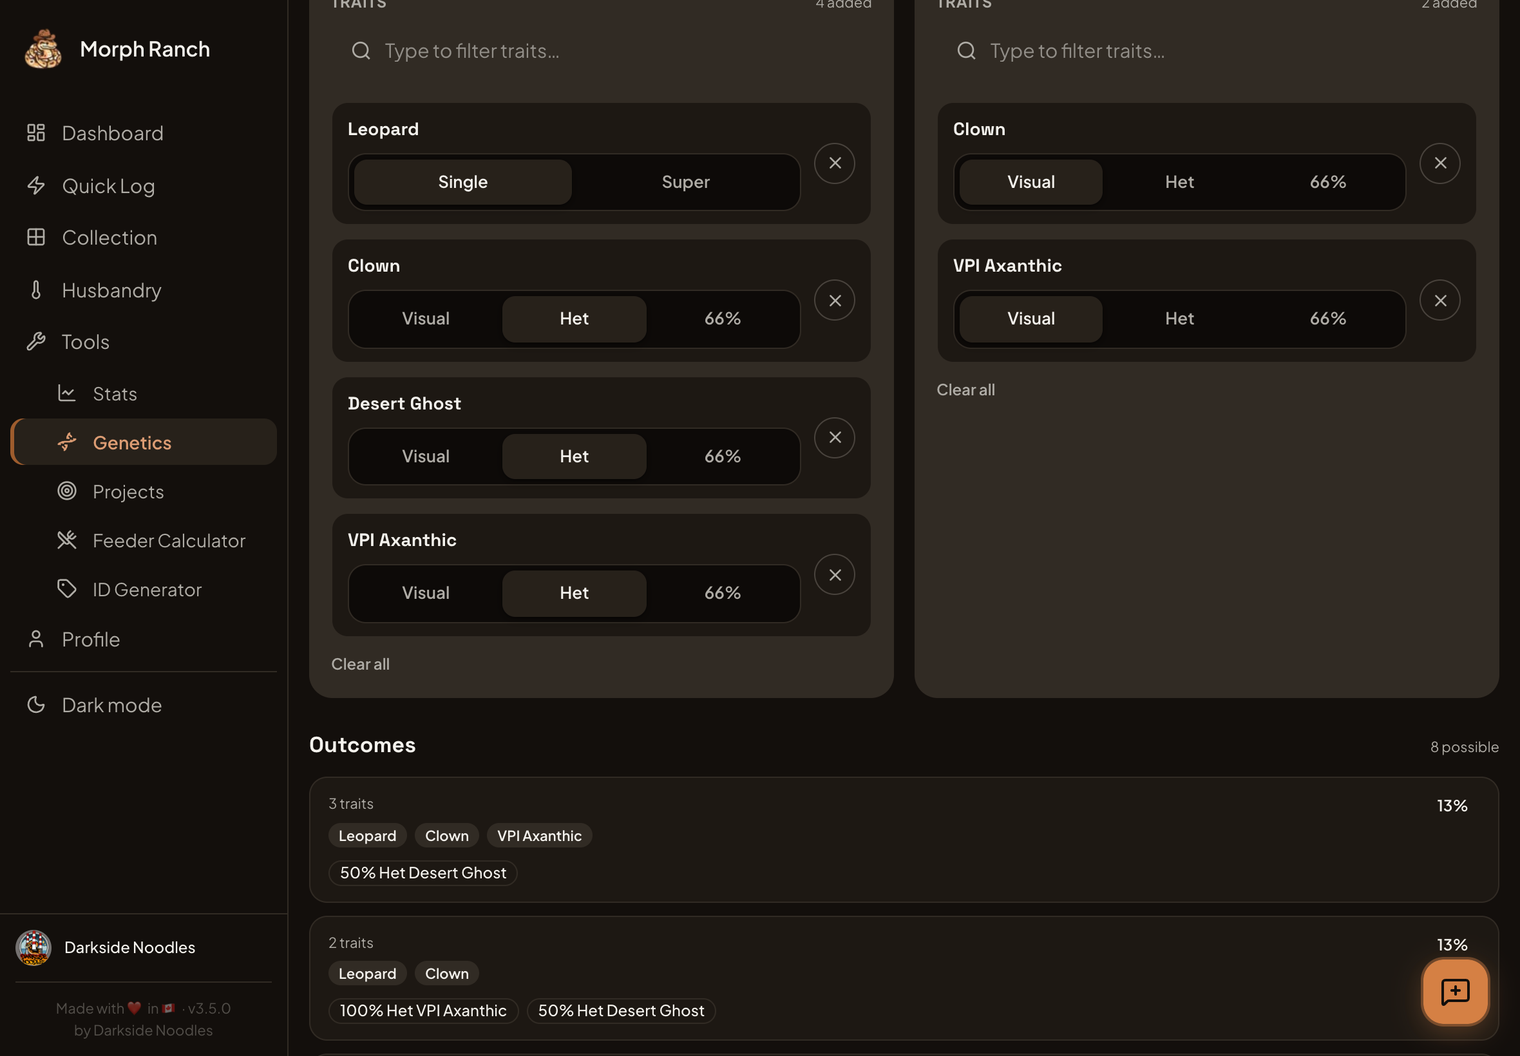Open the feedback chat button
Viewport: 1520px width, 1056px height.
click(1455, 992)
